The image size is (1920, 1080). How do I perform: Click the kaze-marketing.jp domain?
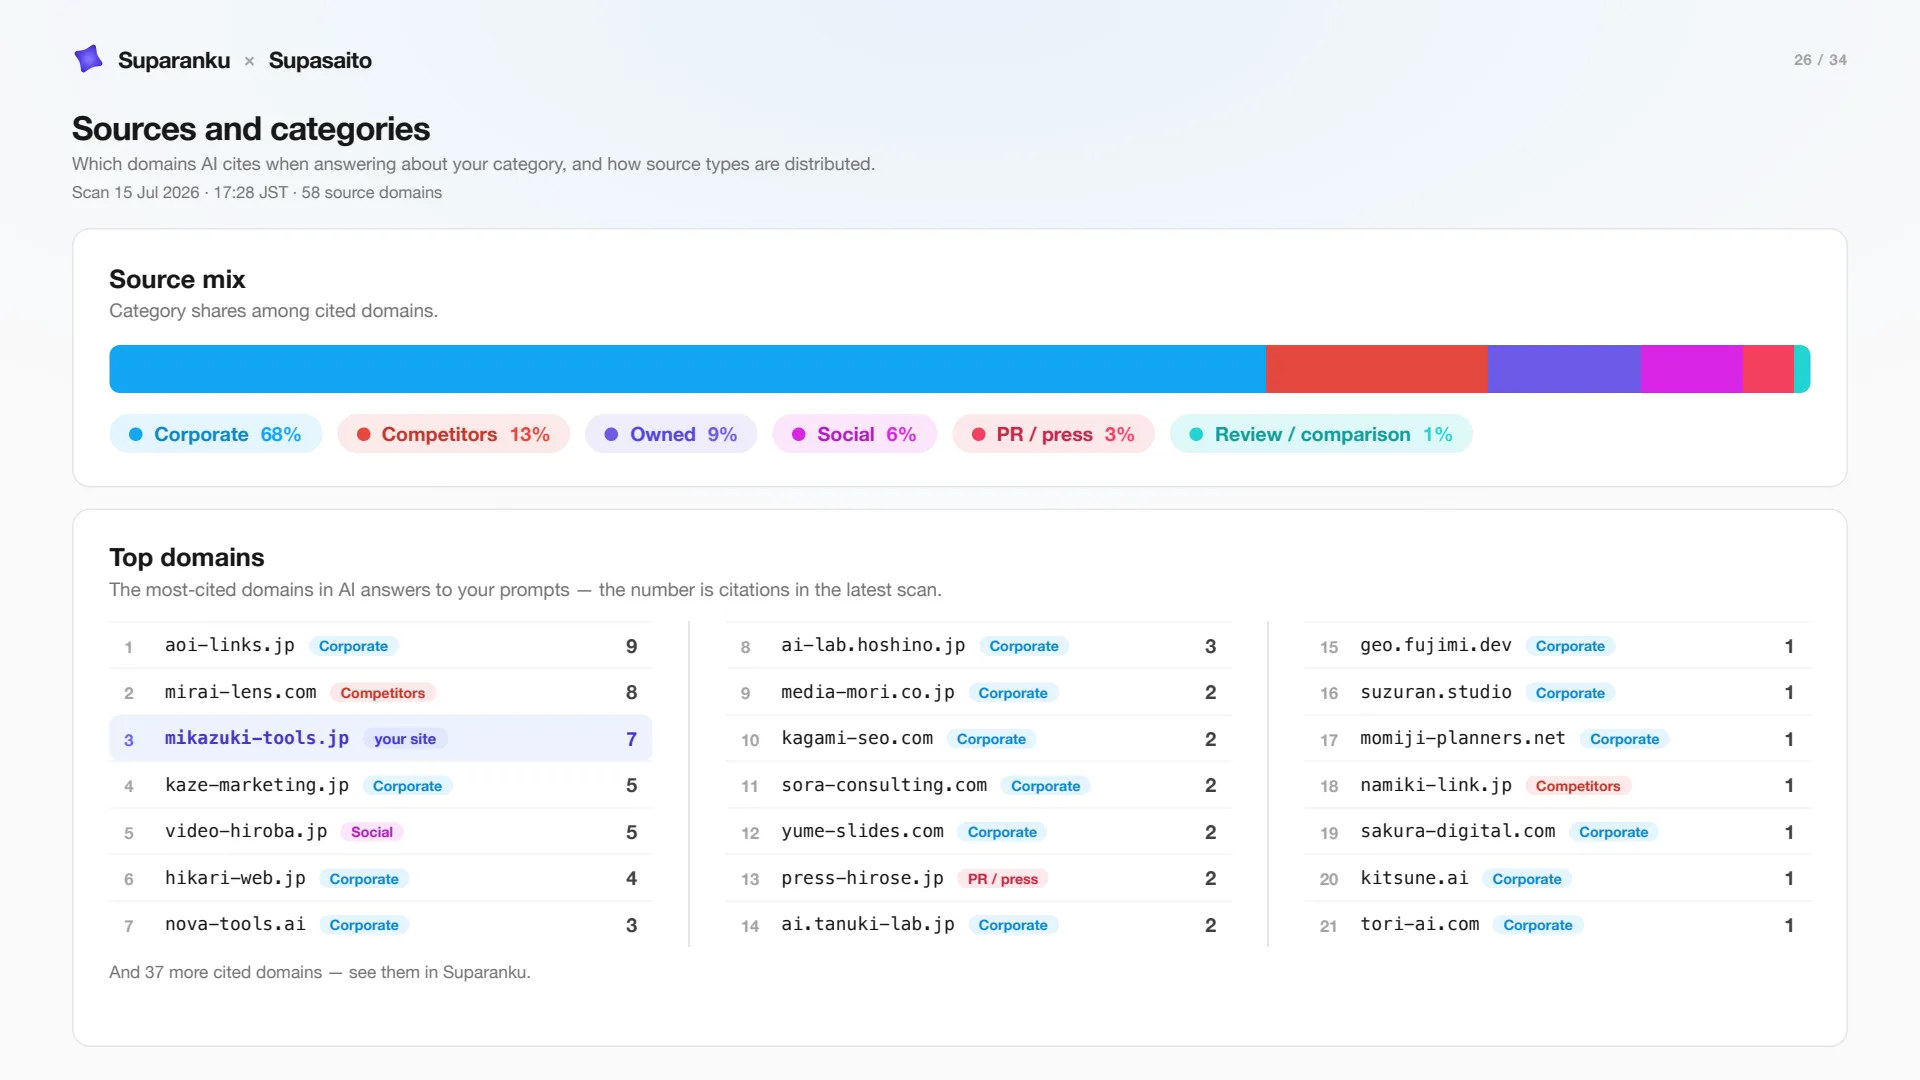(257, 785)
